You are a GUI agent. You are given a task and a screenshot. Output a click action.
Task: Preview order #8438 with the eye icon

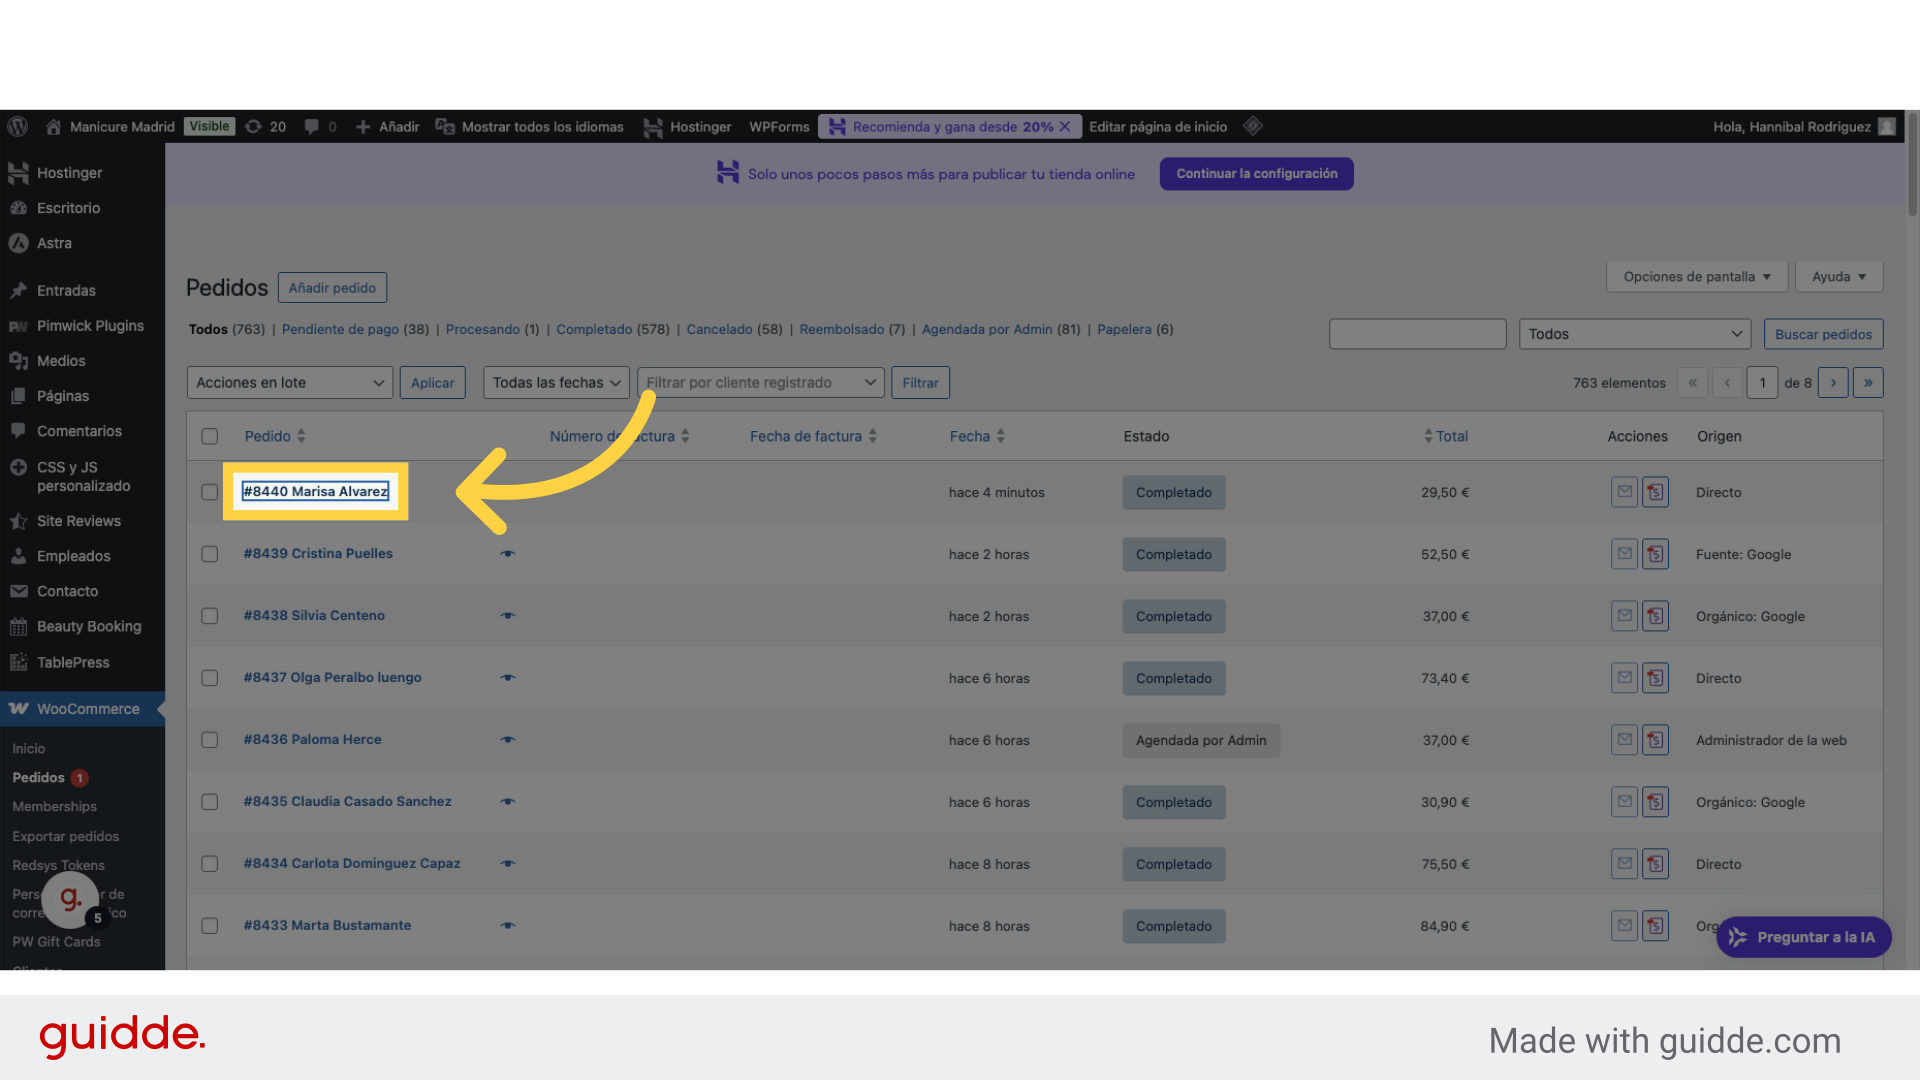[x=508, y=616]
